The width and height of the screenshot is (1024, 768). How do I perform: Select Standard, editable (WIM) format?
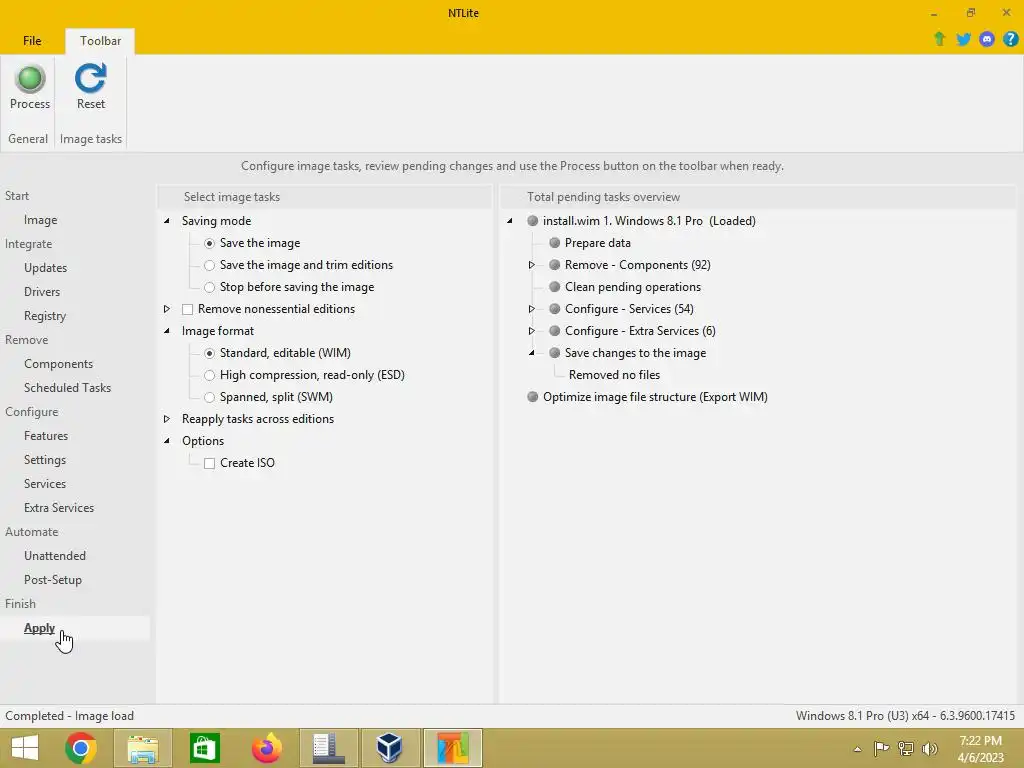209,353
